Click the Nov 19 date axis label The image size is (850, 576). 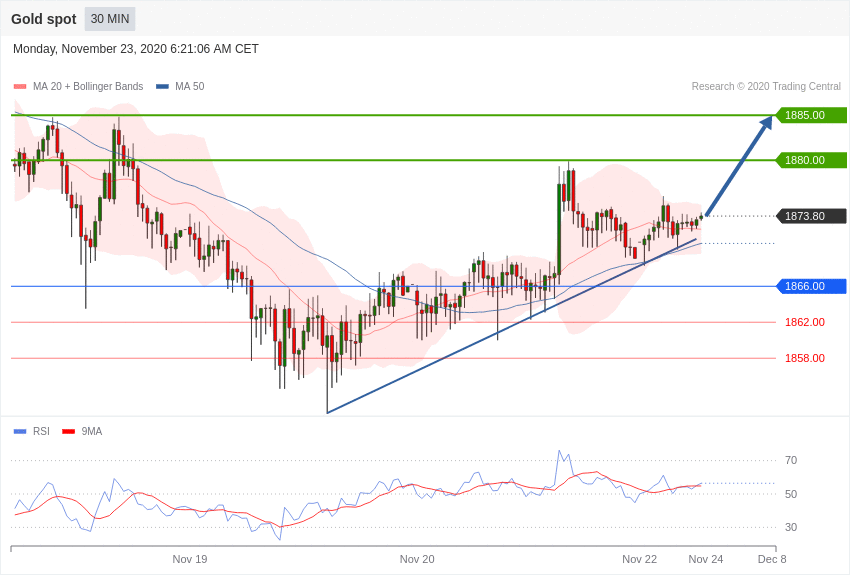point(190,559)
